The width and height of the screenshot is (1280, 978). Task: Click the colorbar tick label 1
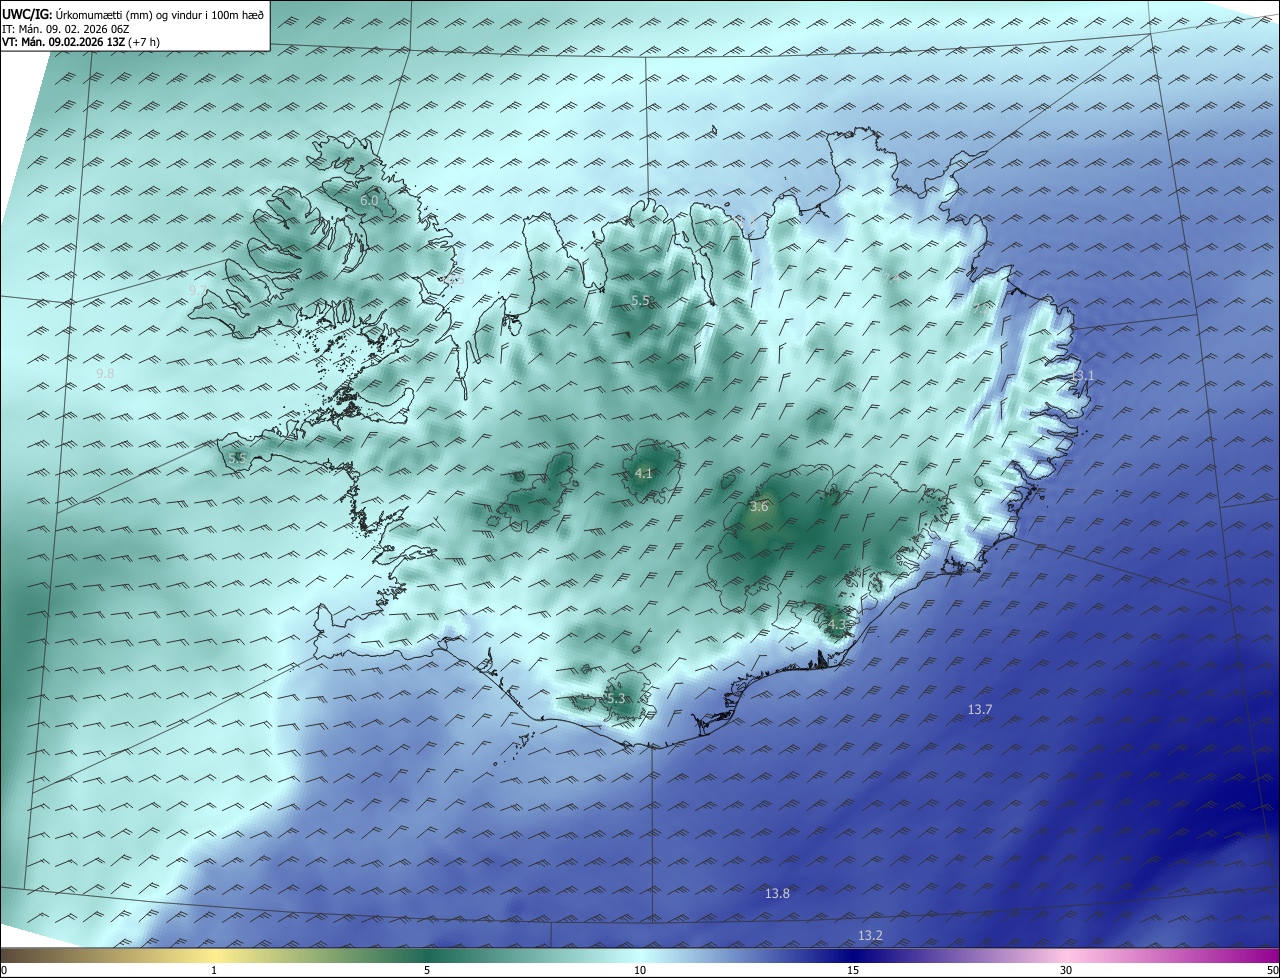[214, 970]
